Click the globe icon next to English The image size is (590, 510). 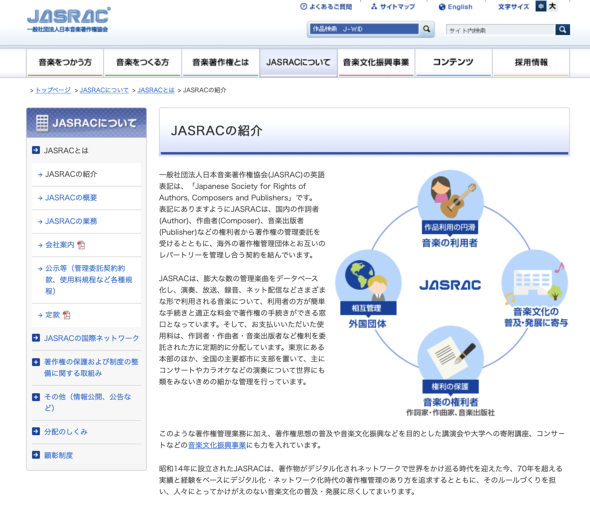pyautogui.click(x=442, y=7)
